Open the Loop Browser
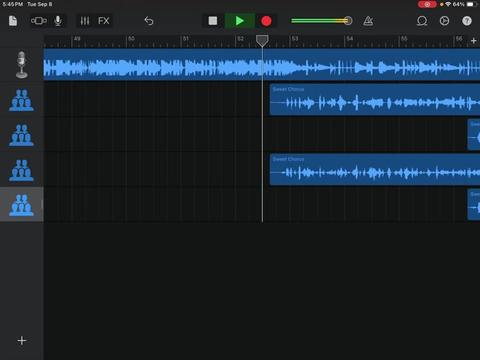480x360 pixels. 422,21
